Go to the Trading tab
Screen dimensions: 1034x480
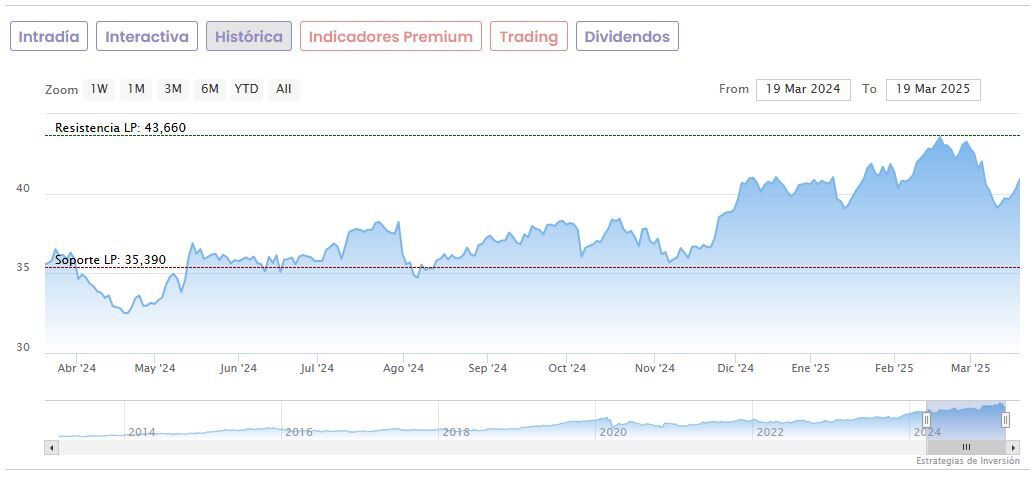click(x=528, y=37)
